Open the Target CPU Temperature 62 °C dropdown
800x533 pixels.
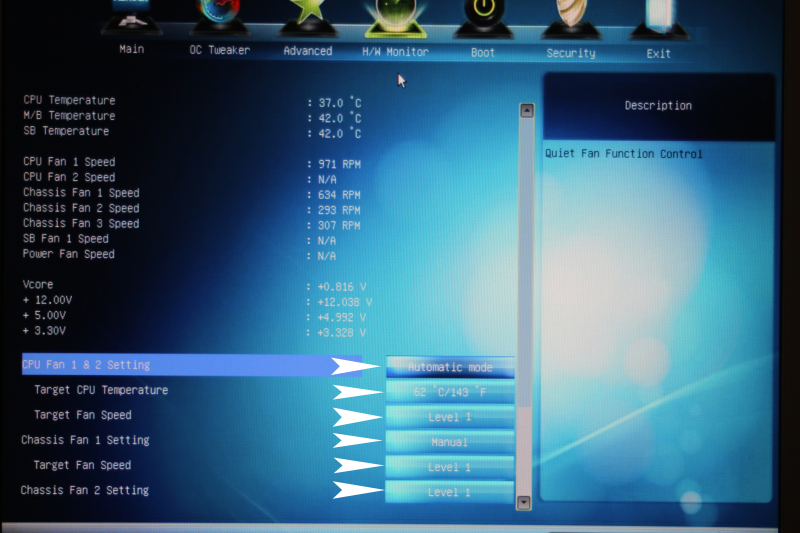click(x=450, y=392)
